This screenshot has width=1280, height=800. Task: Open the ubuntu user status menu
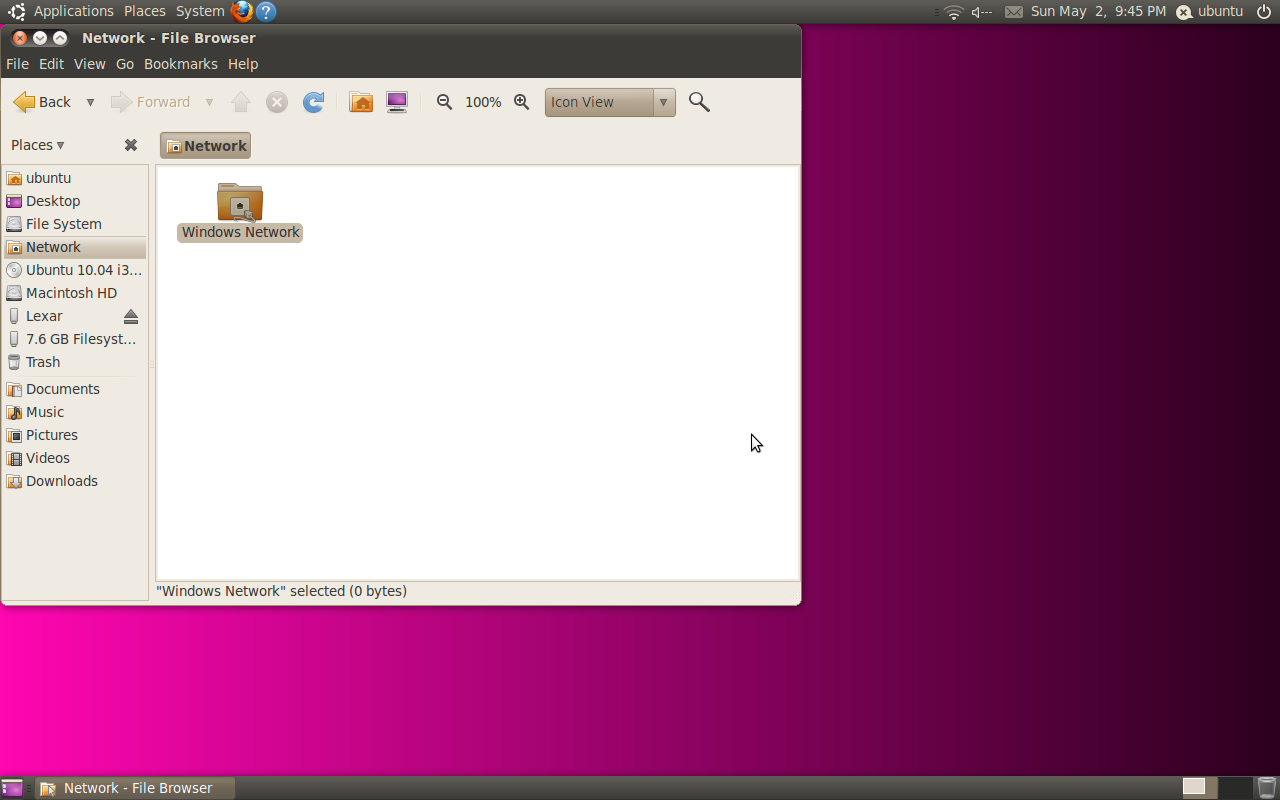click(1209, 12)
